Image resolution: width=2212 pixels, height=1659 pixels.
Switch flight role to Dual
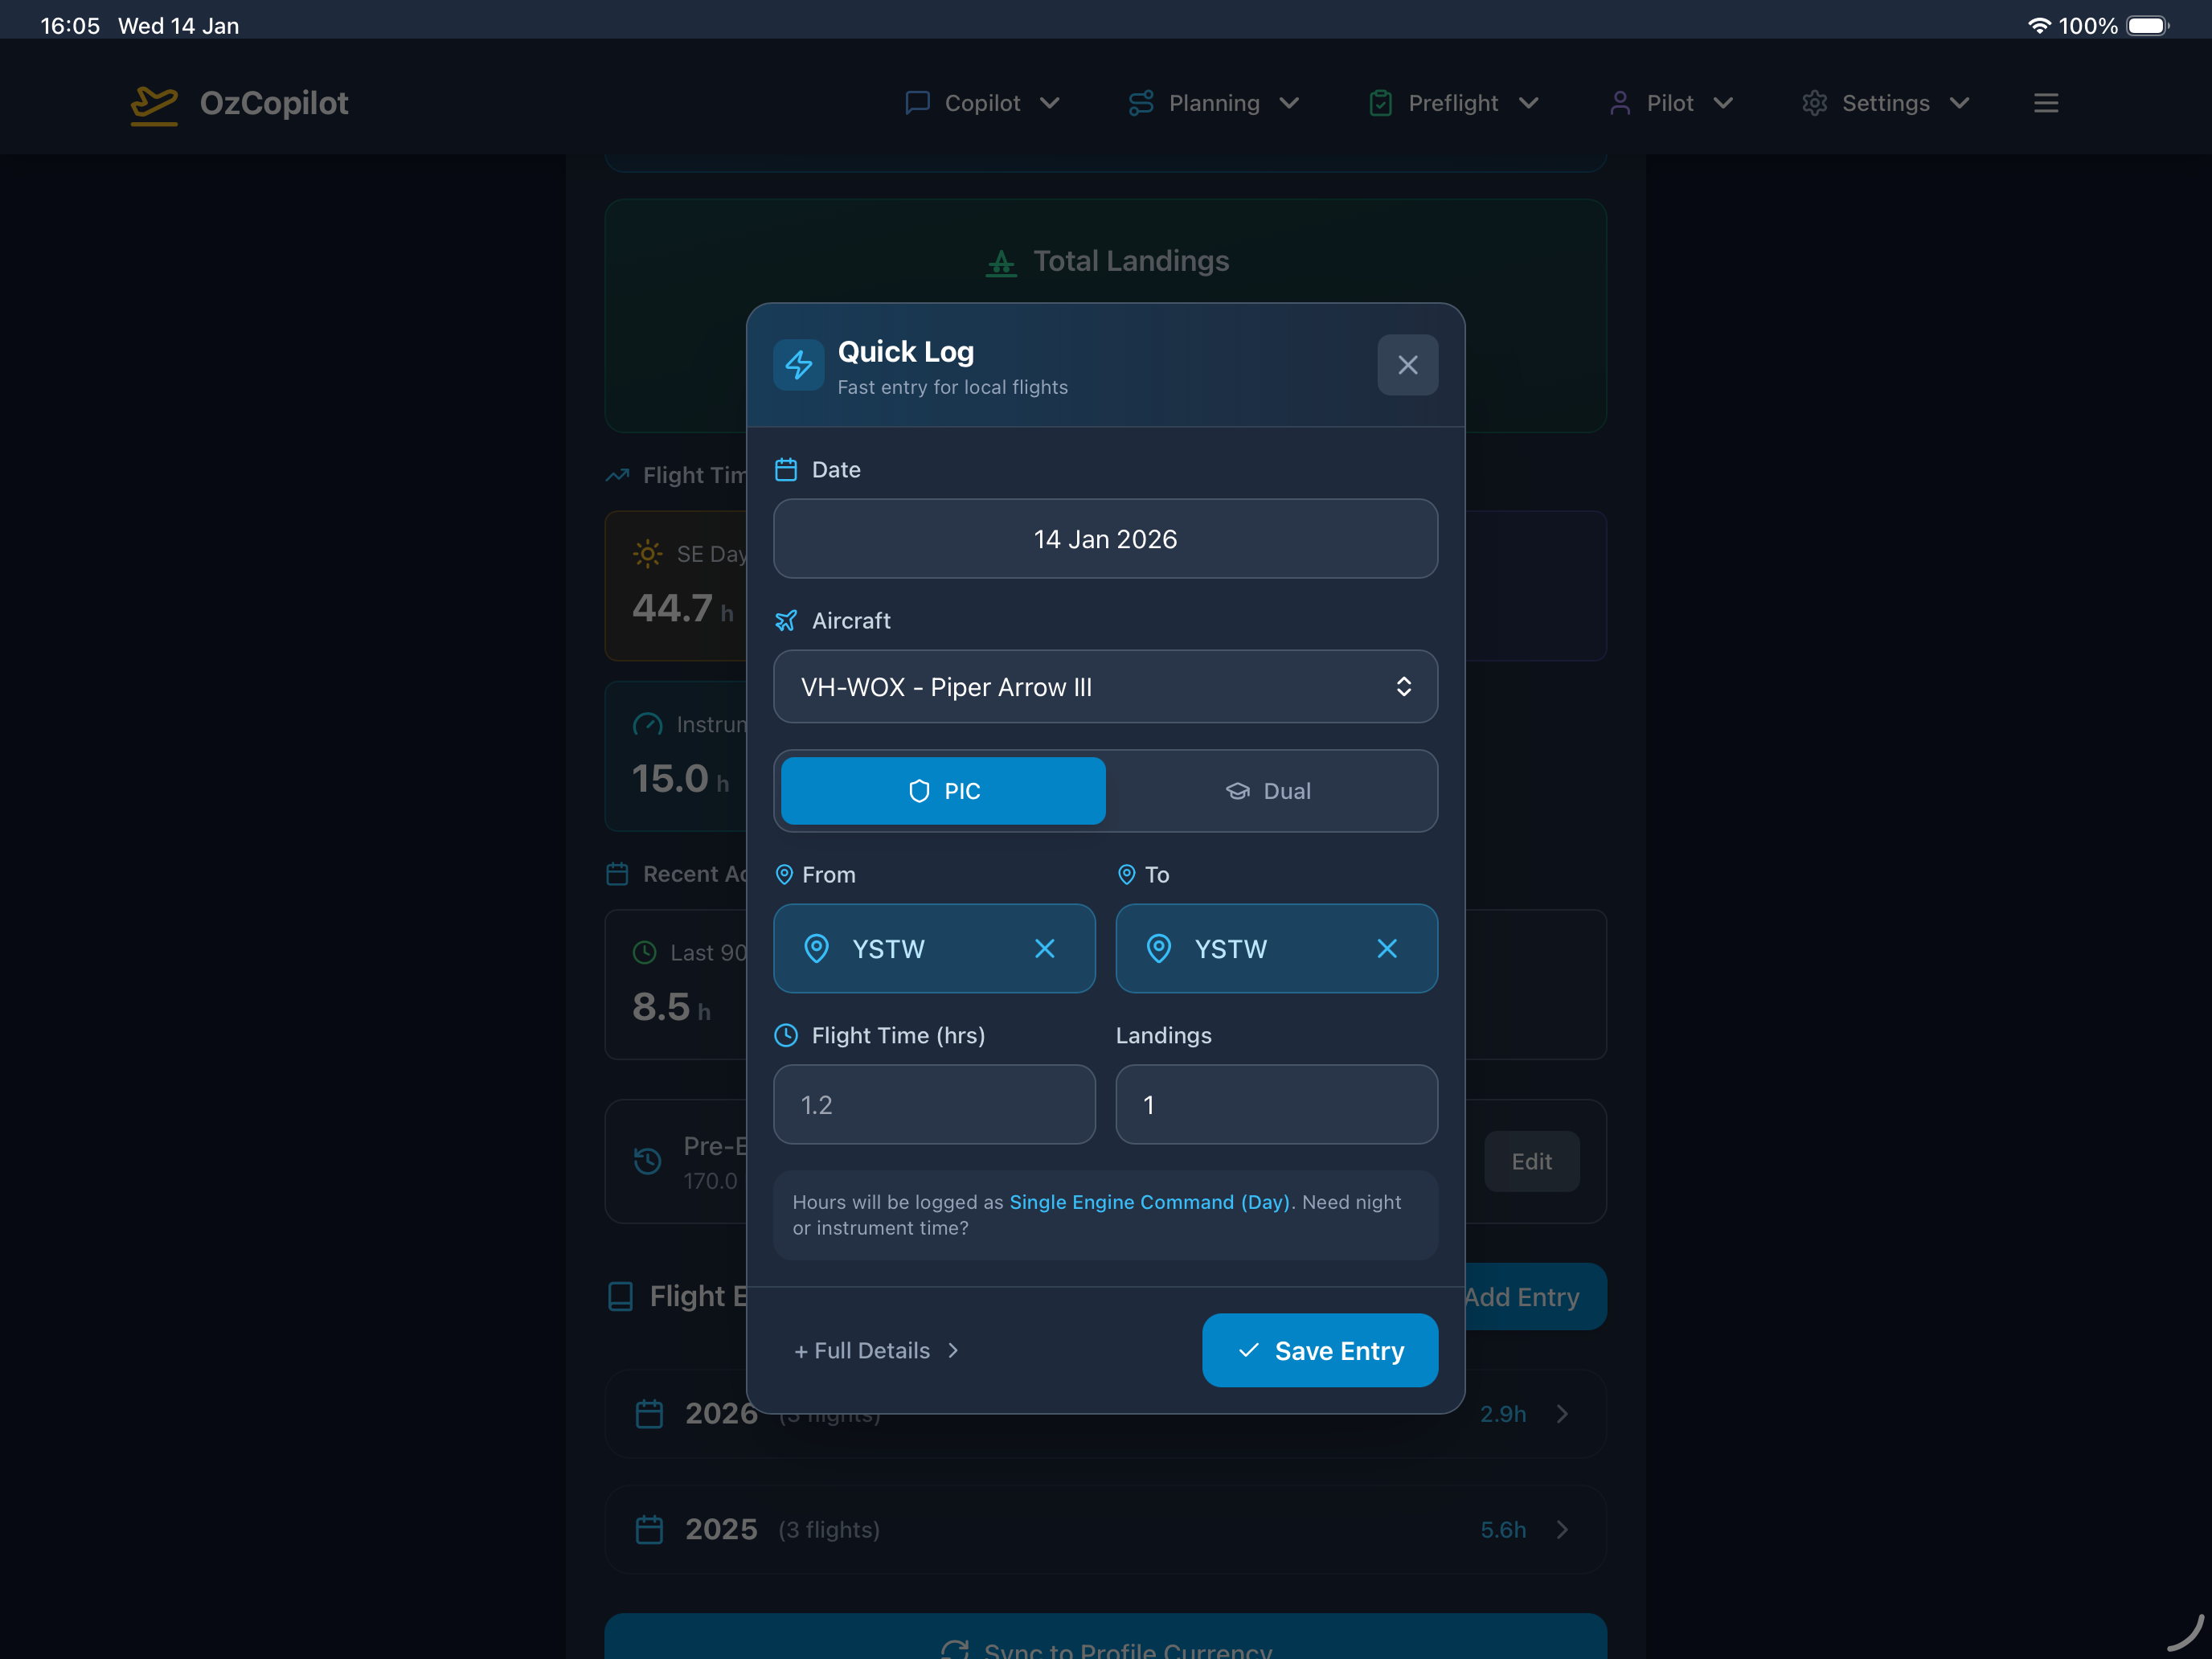tap(1268, 791)
